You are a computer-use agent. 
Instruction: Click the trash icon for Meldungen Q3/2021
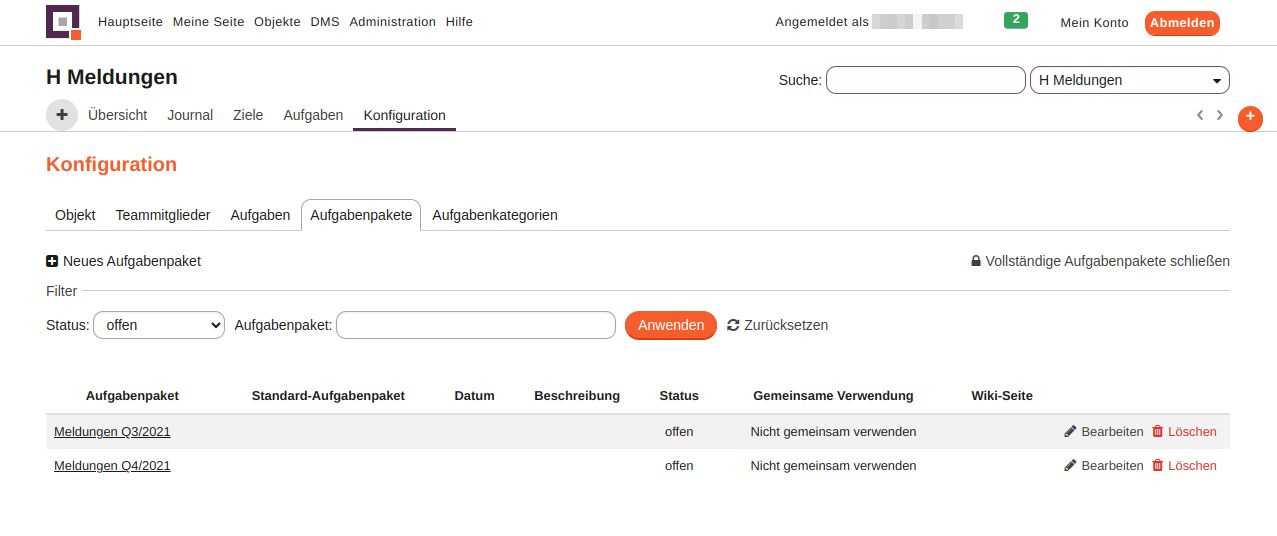[1158, 431]
